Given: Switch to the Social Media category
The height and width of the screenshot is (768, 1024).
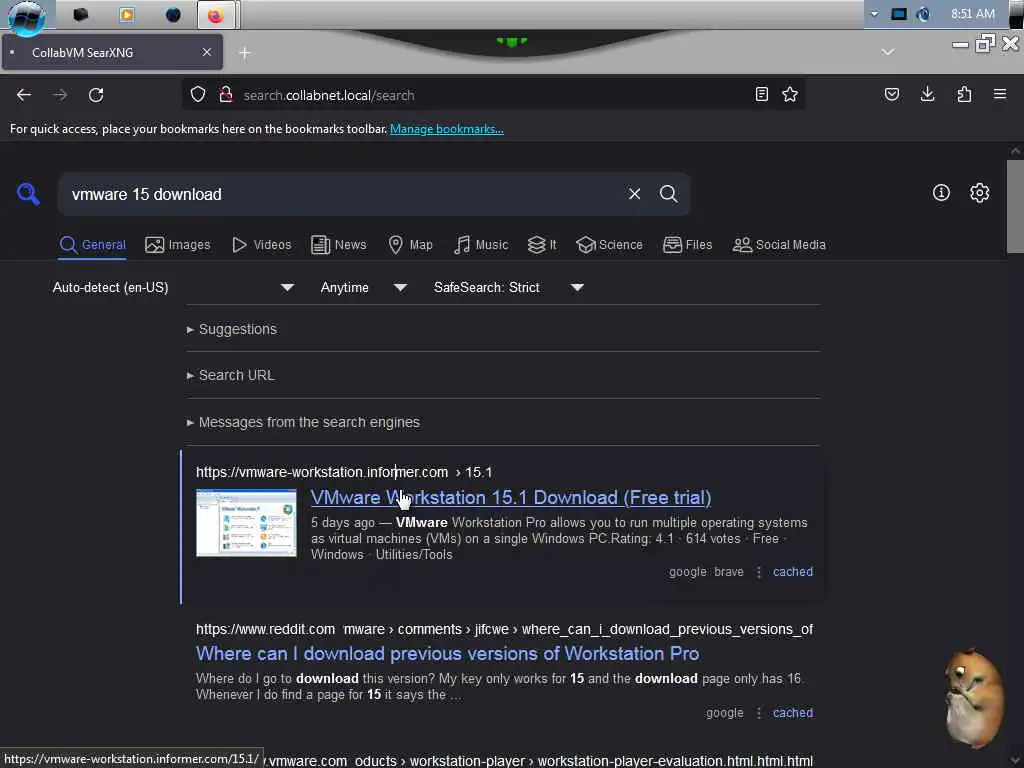Looking at the screenshot, I should (x=779, y=245).
